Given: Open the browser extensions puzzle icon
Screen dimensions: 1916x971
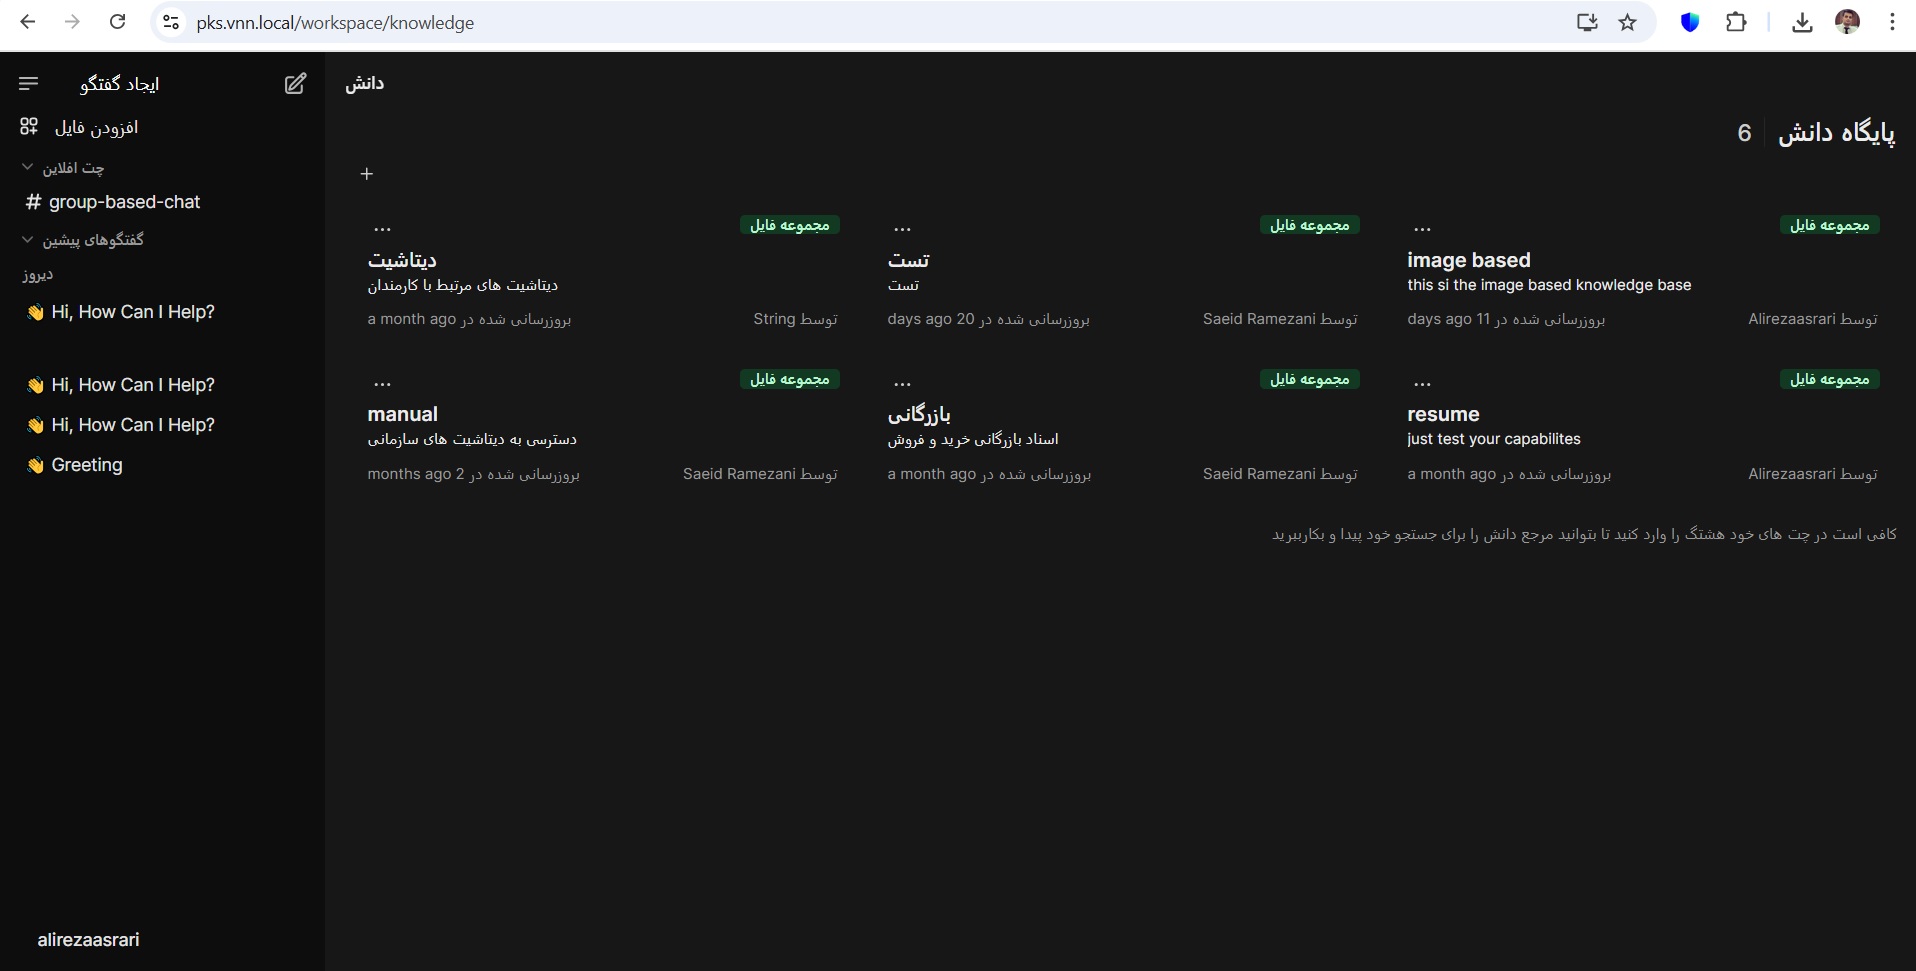Looking at the screenshot, I should (1736, 22).
